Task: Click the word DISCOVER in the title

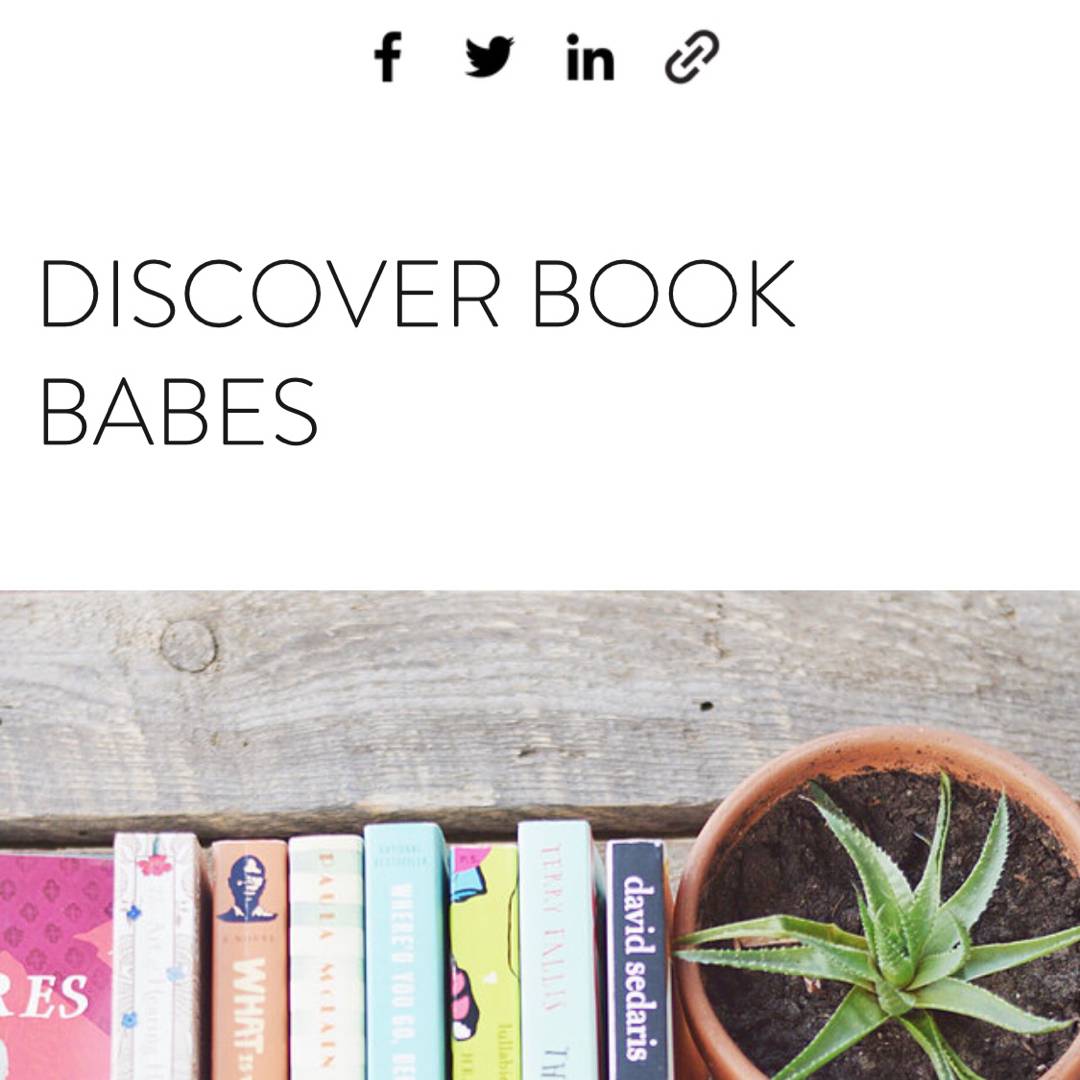Action: (x=271, y=293)
